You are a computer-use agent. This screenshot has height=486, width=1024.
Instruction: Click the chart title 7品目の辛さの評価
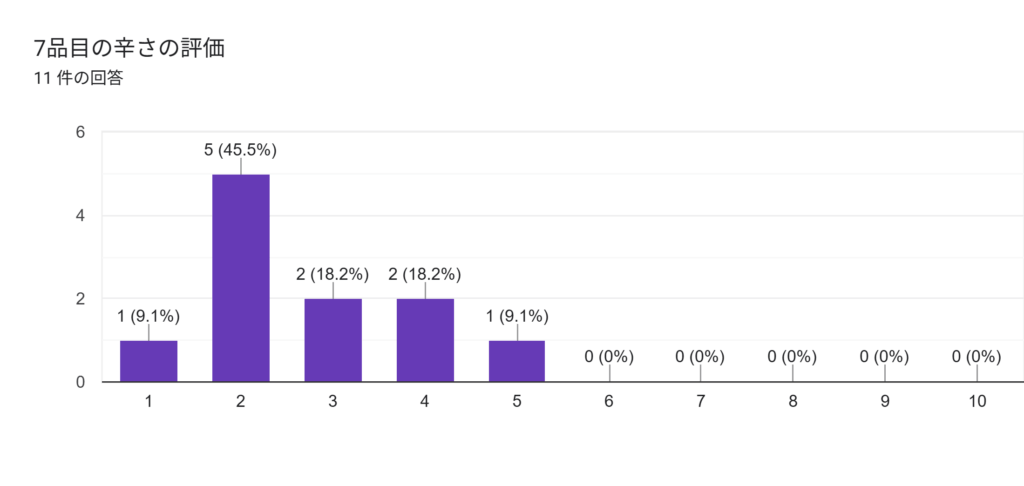click(128, 48)
